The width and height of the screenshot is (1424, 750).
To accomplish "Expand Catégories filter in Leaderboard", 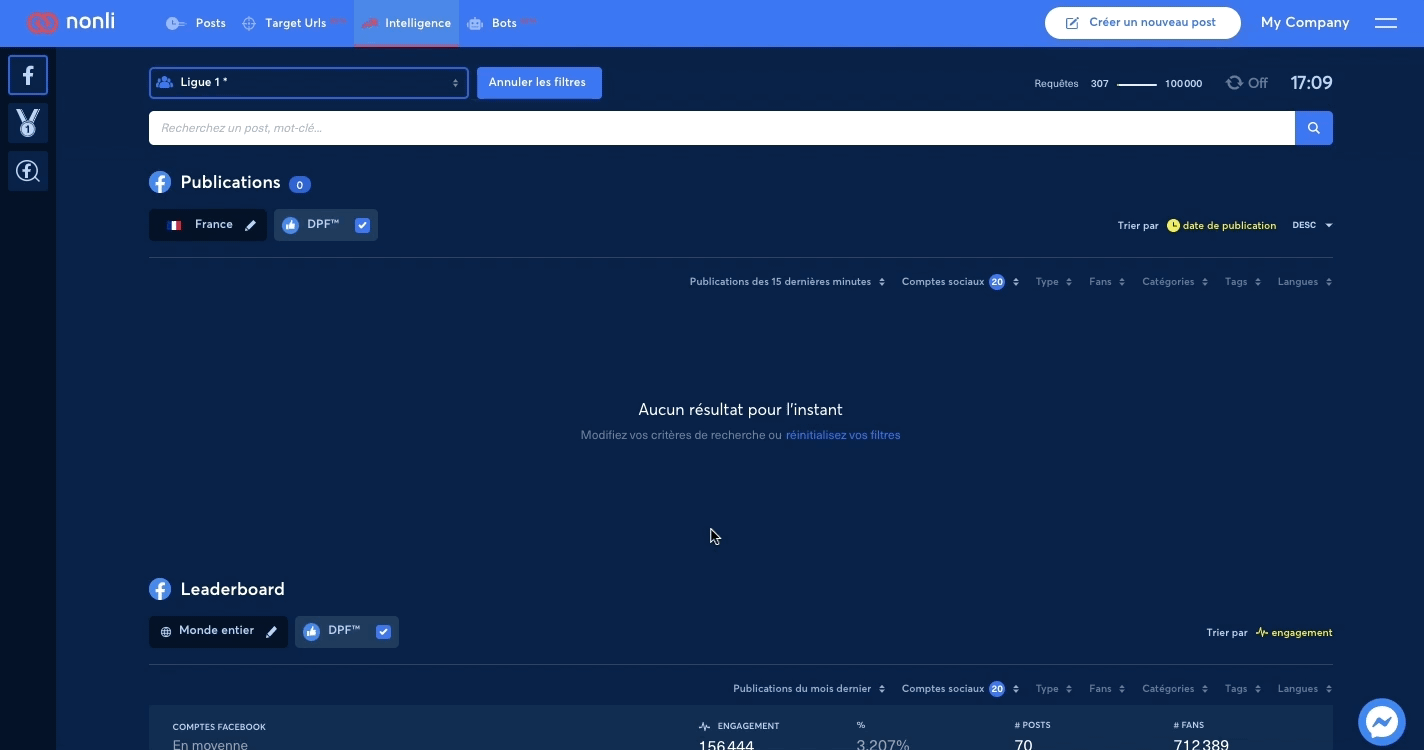I will (x=1174, y=689).
